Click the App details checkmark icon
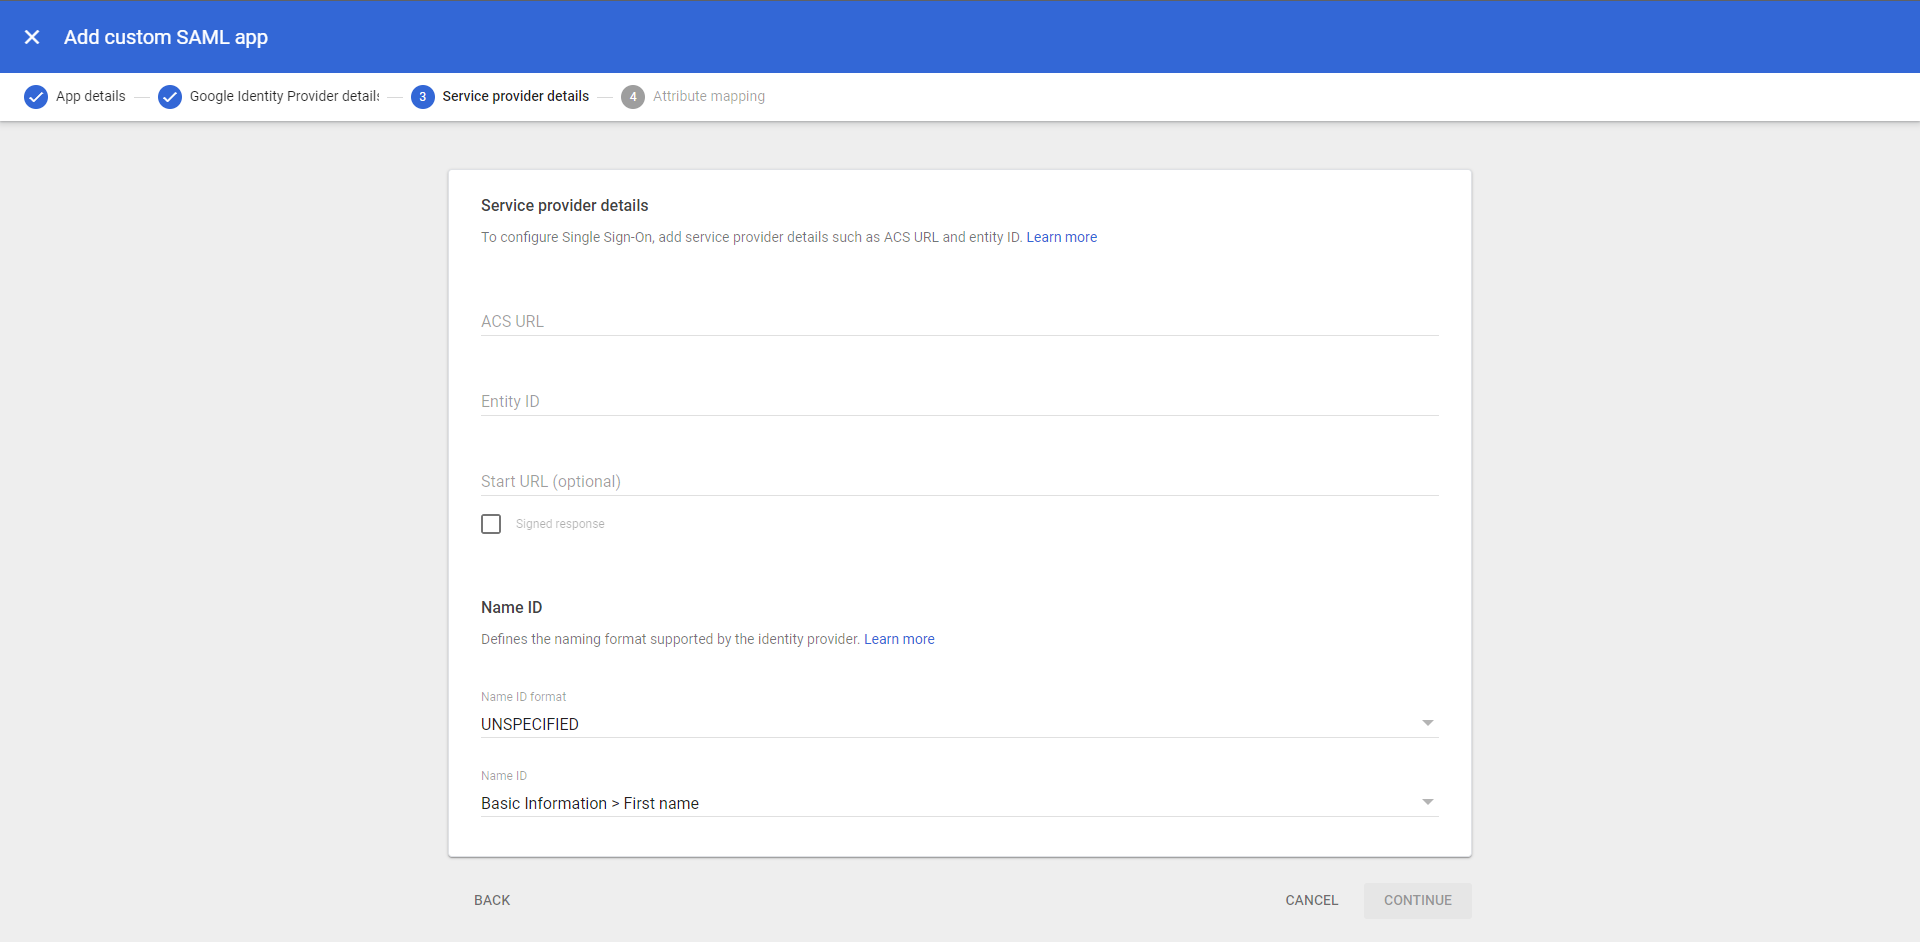1920x942 pixels. point(36,97)
